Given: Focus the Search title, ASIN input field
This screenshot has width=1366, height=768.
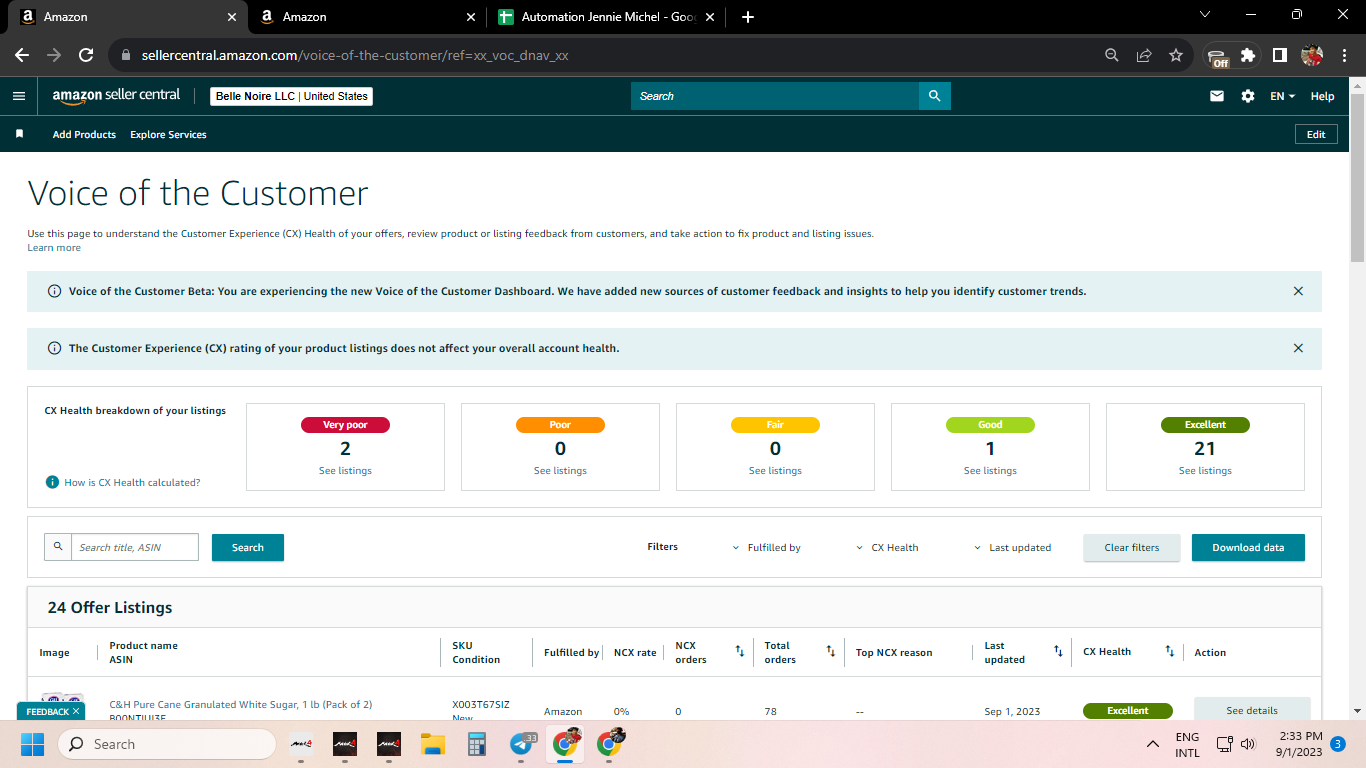Looking at the screenshot, I should [x=134, y=547].
